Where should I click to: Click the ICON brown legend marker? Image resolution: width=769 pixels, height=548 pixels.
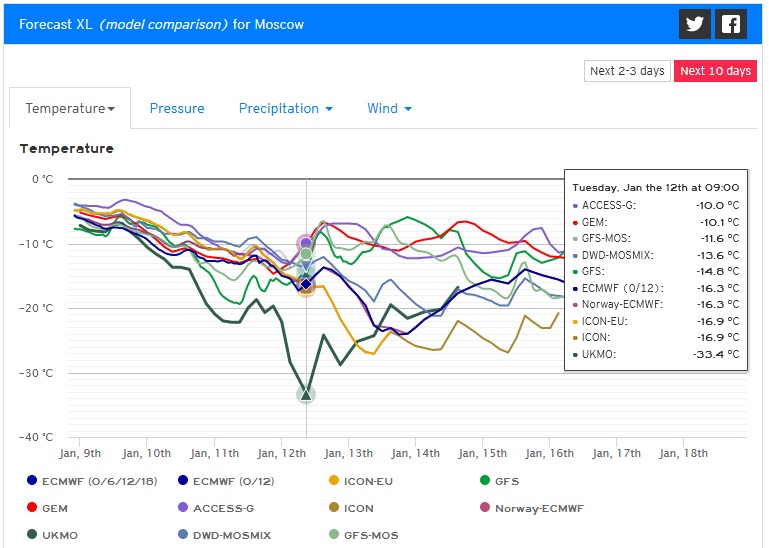335,508
